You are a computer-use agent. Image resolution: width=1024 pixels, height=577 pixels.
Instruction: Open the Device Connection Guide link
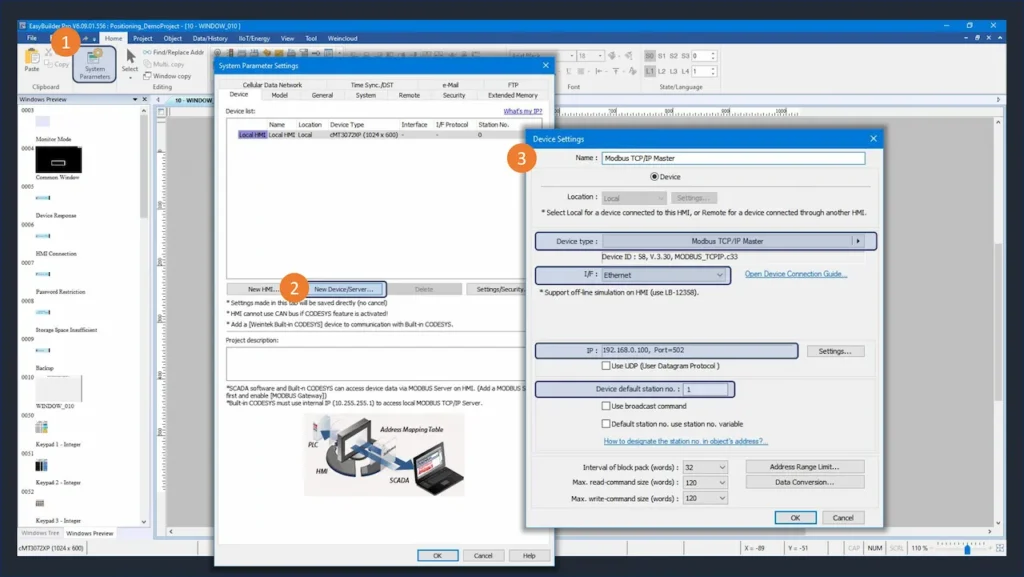point(795,274)
